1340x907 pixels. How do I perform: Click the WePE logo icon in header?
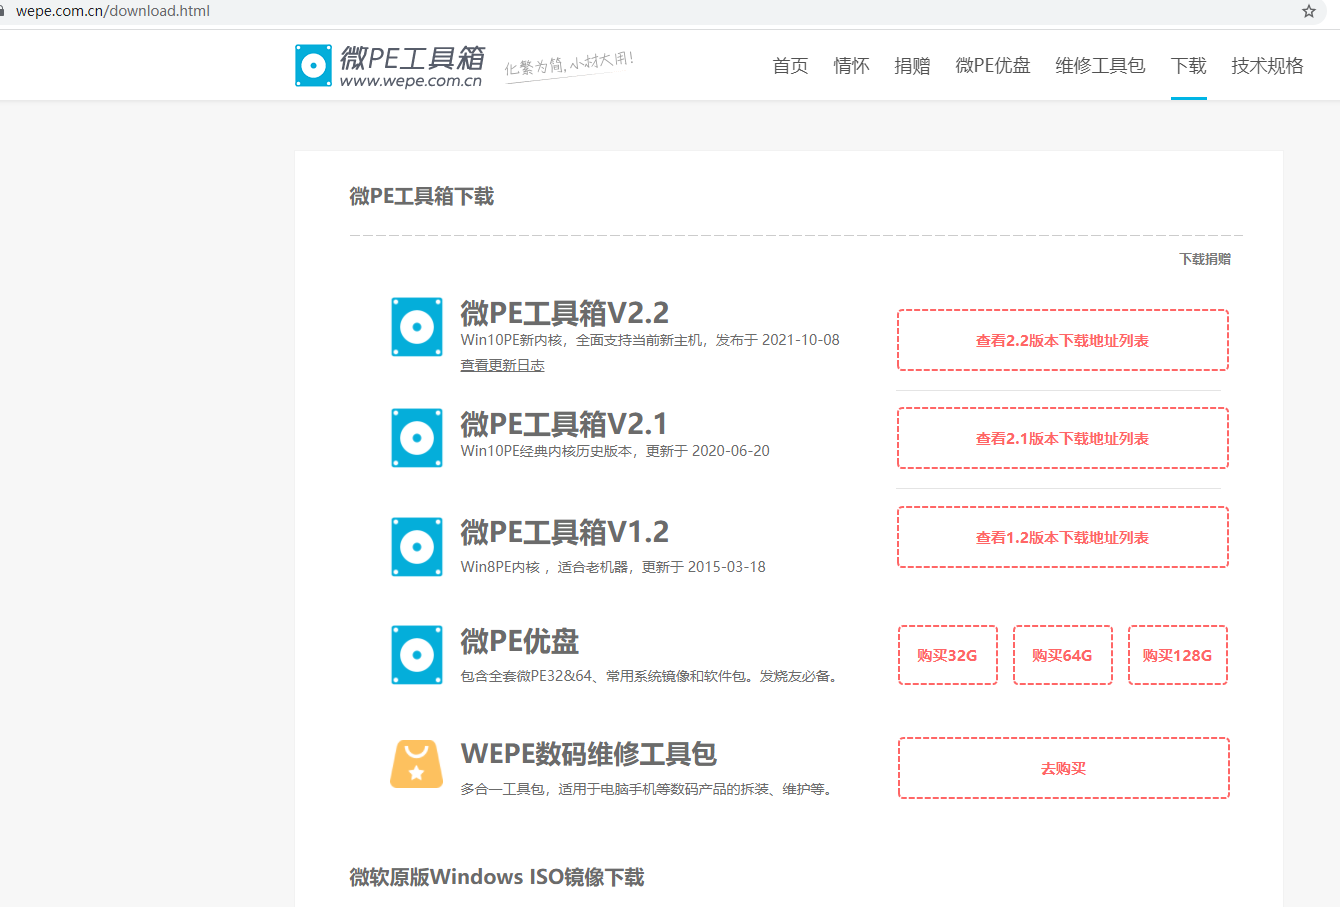(313, 66)
